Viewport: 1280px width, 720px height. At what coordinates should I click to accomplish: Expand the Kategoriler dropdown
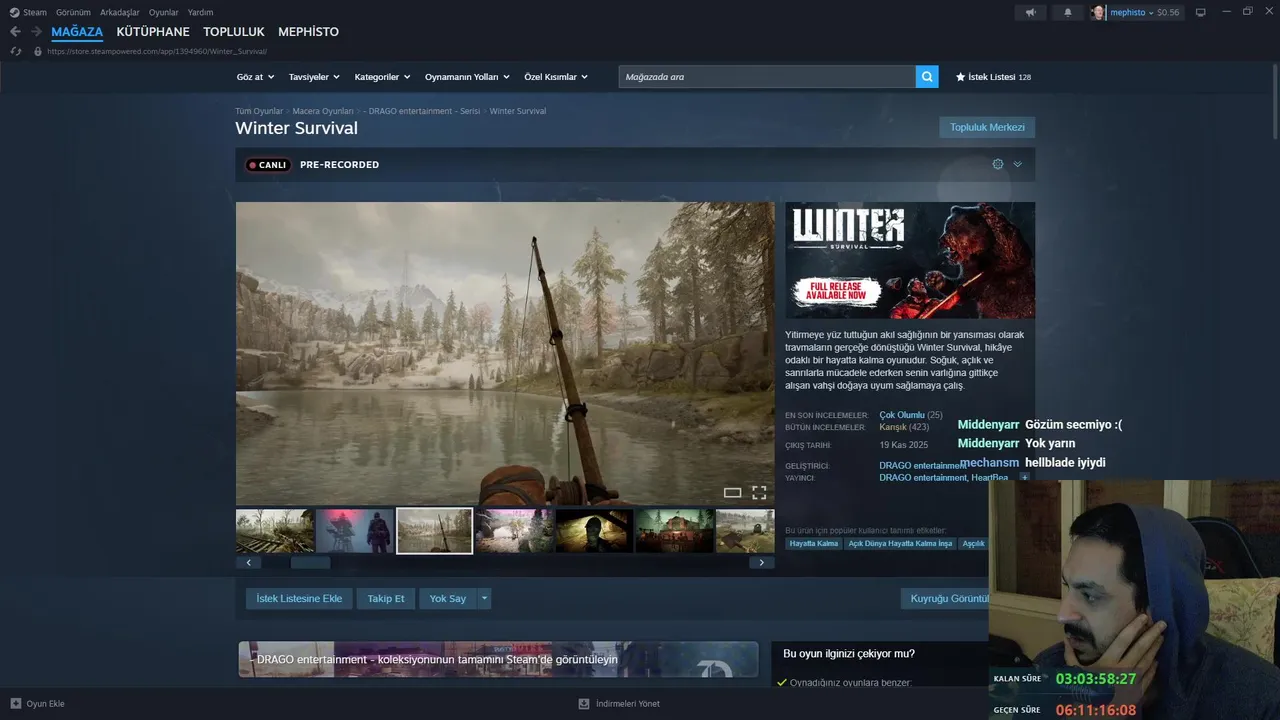pos(382,77)
